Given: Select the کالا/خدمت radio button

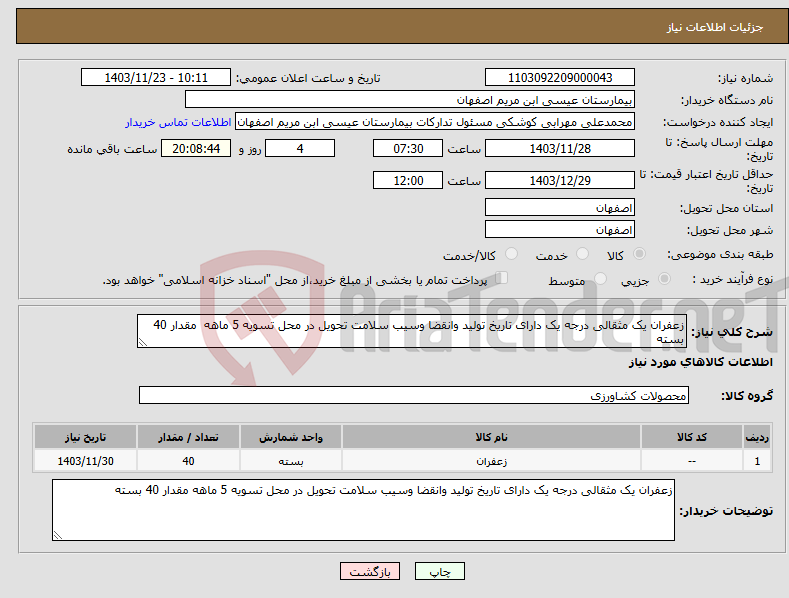Looking at the screenshot, I should coord(511,254).
